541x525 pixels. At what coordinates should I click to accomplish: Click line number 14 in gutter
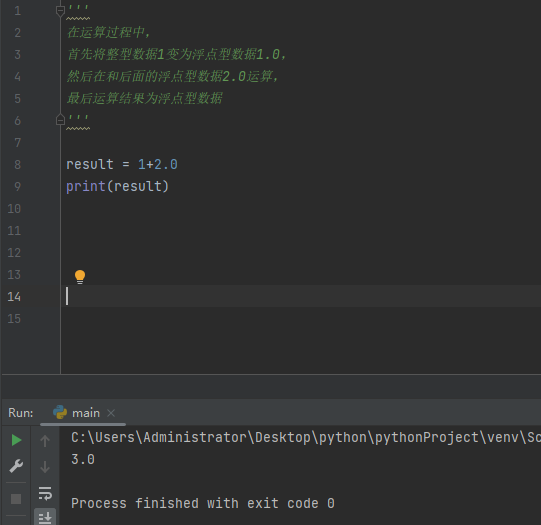point(14,297)
